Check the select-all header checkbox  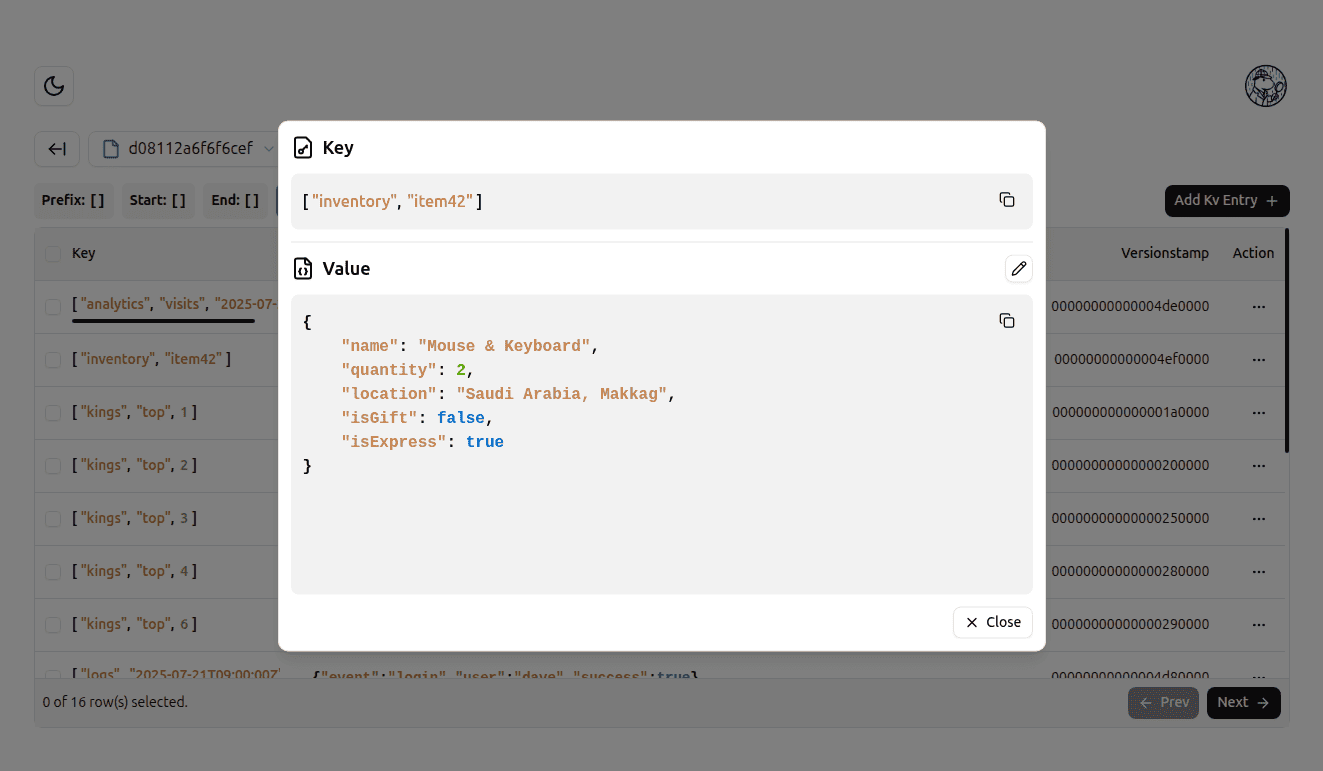(52, 254)
